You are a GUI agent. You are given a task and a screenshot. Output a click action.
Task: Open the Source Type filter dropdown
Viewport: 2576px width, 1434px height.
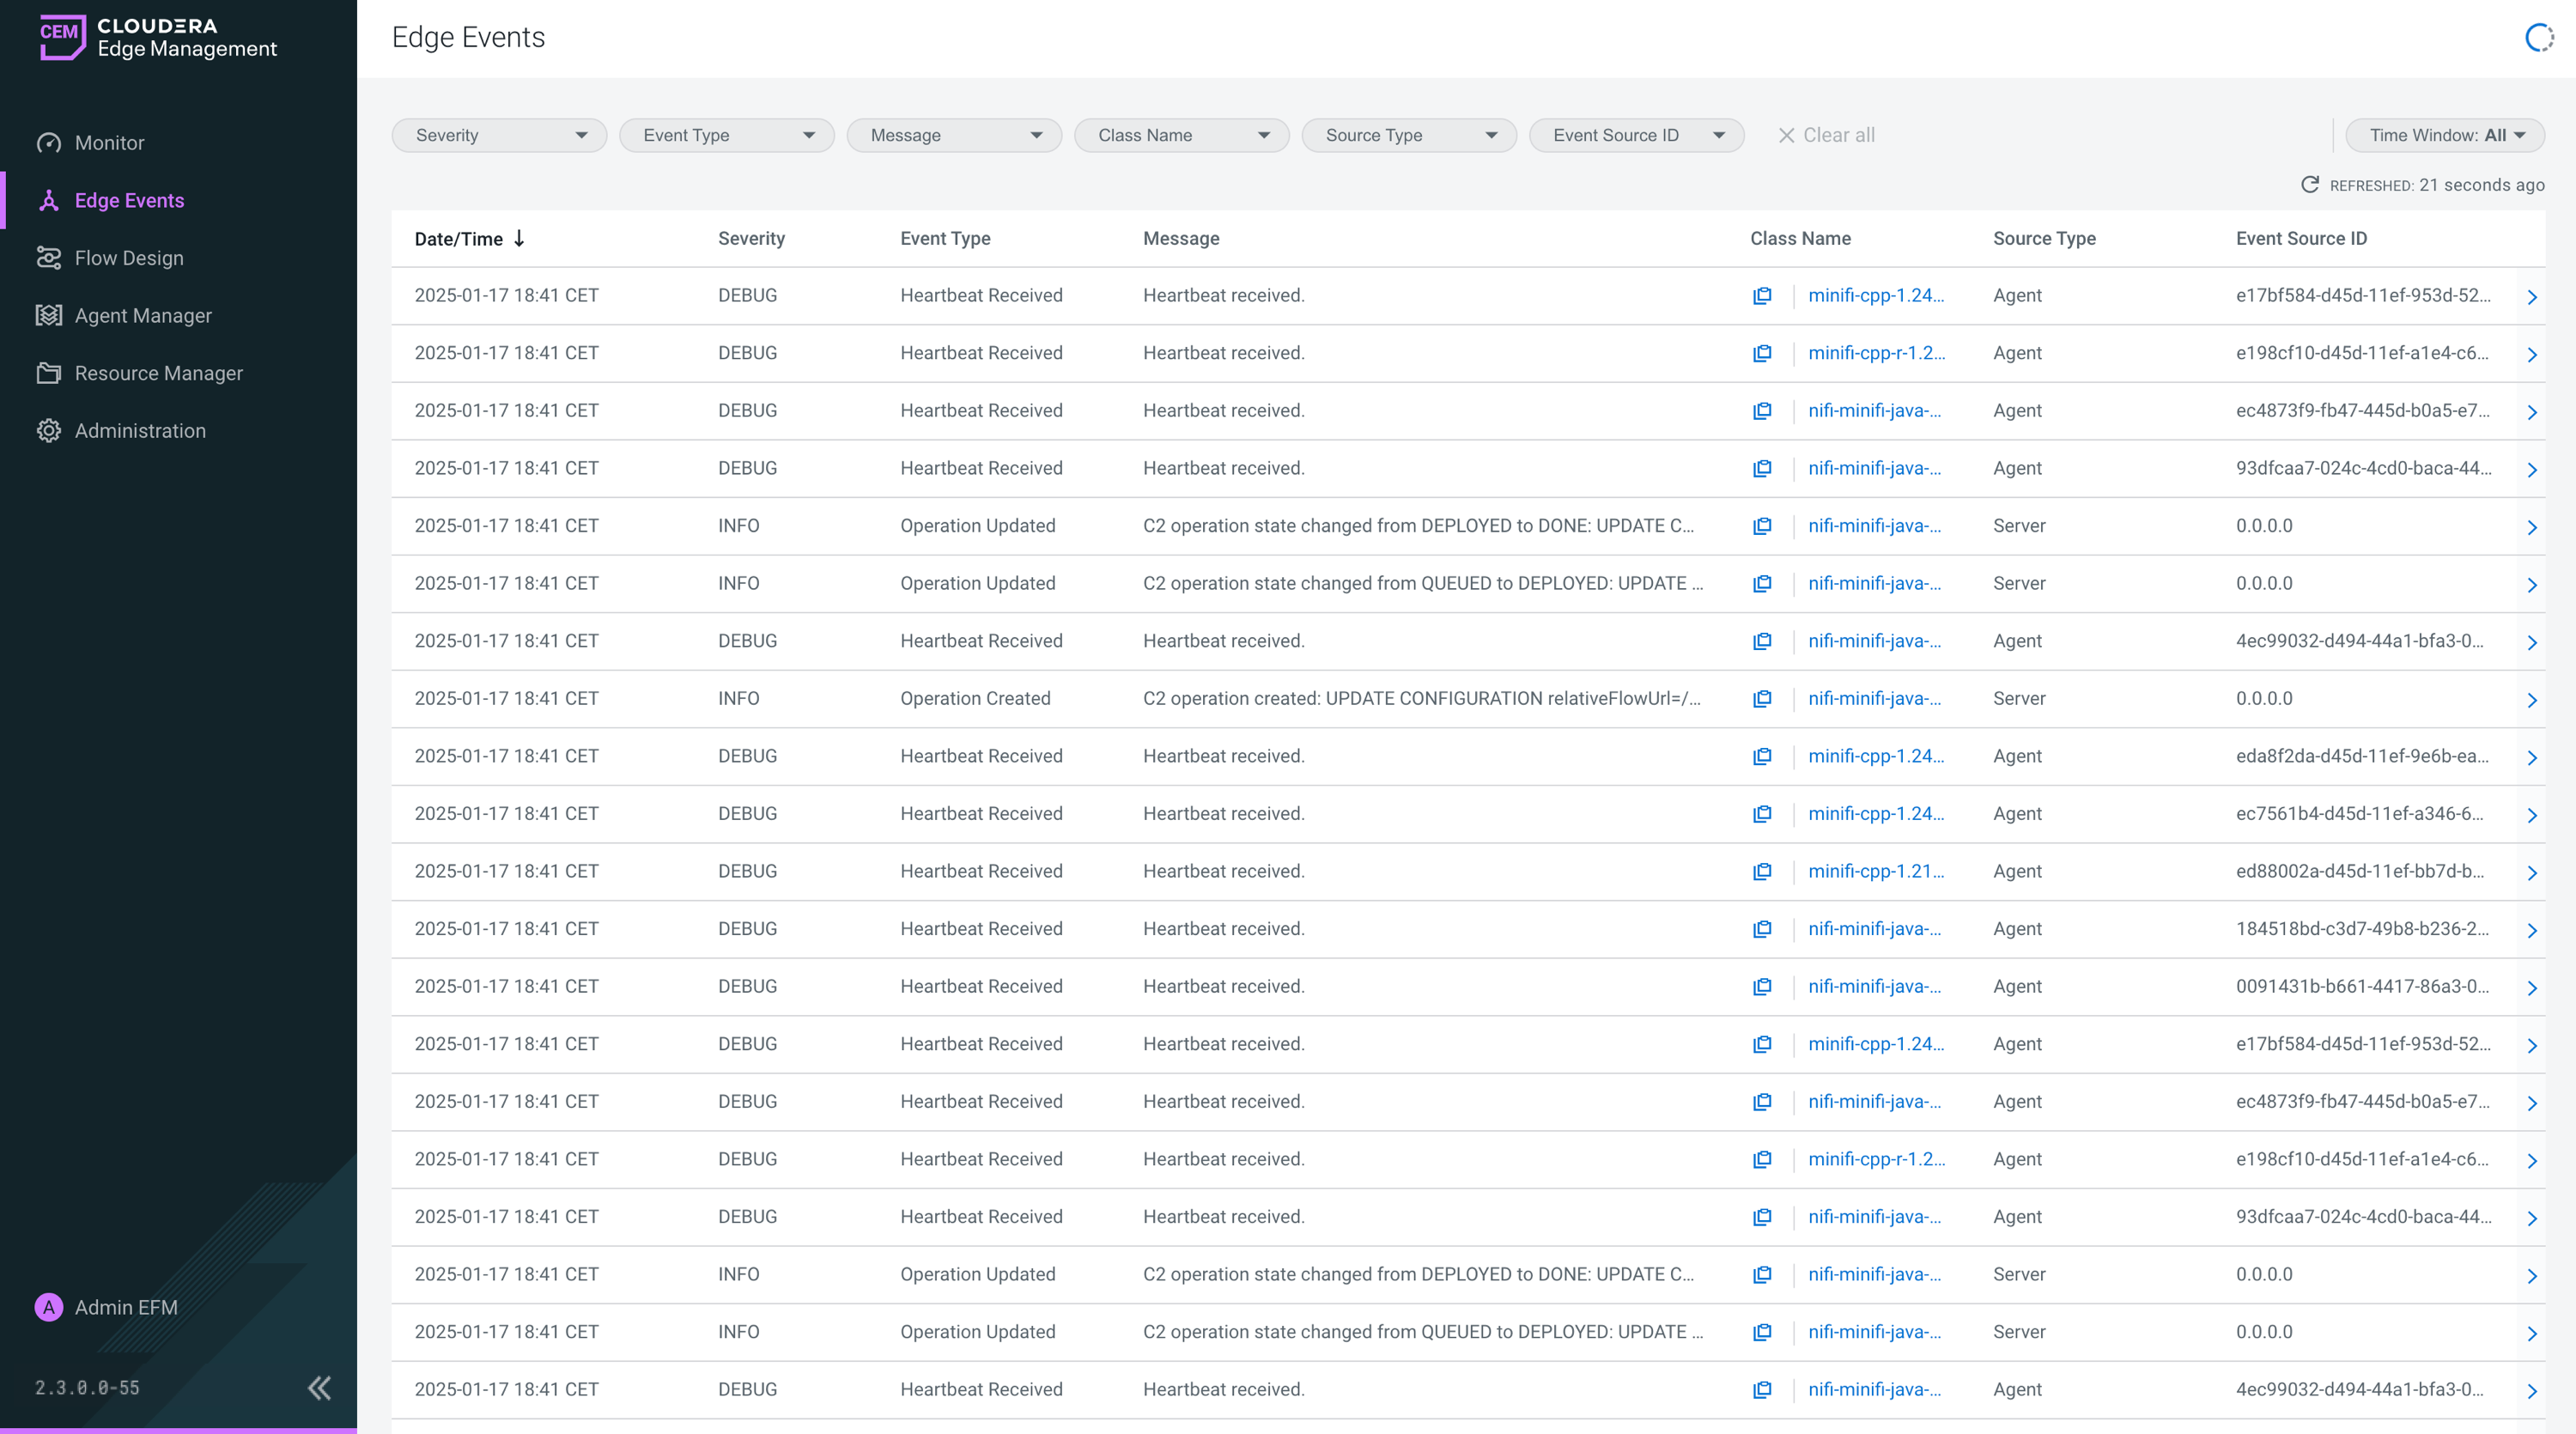(x=1408, y=135)
